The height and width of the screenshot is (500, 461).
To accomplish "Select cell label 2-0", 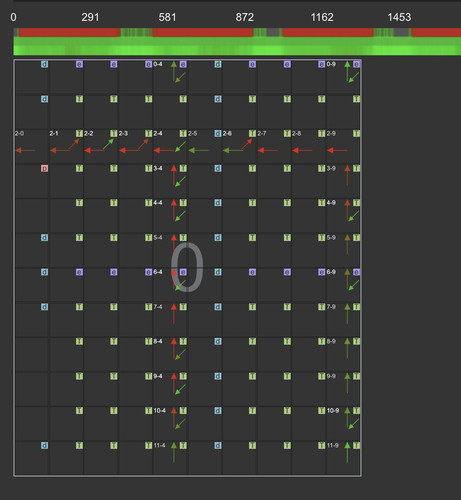I will (x=19, y=134).
